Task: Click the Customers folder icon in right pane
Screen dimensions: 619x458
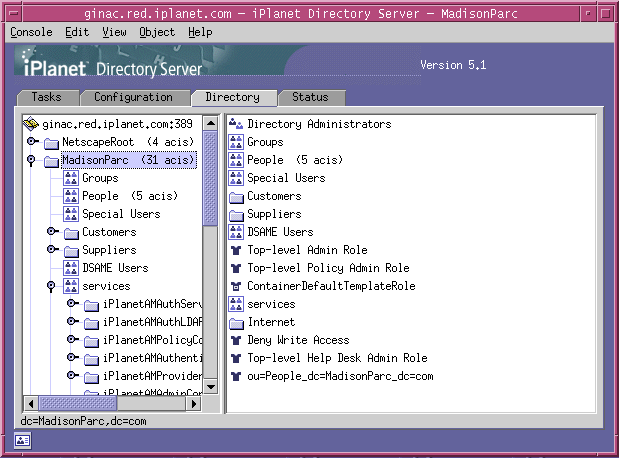Action: point(236,197)
